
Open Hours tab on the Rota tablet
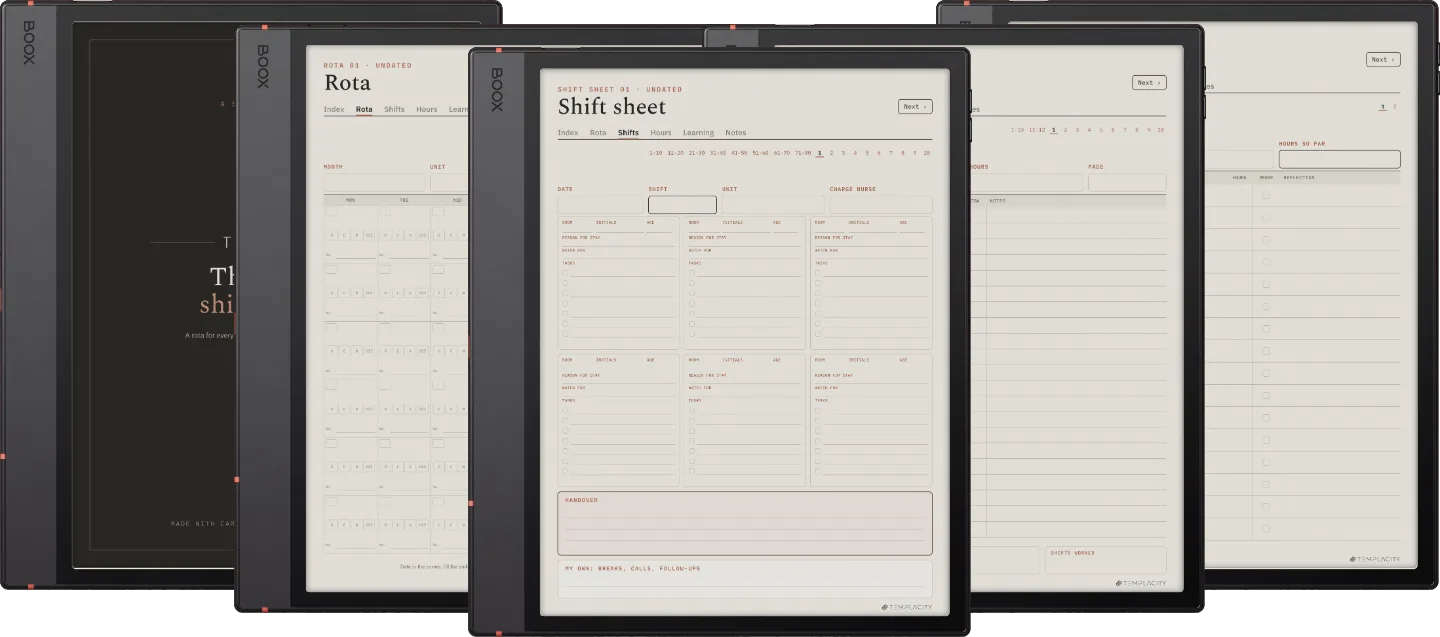click(x=427, y=109)
